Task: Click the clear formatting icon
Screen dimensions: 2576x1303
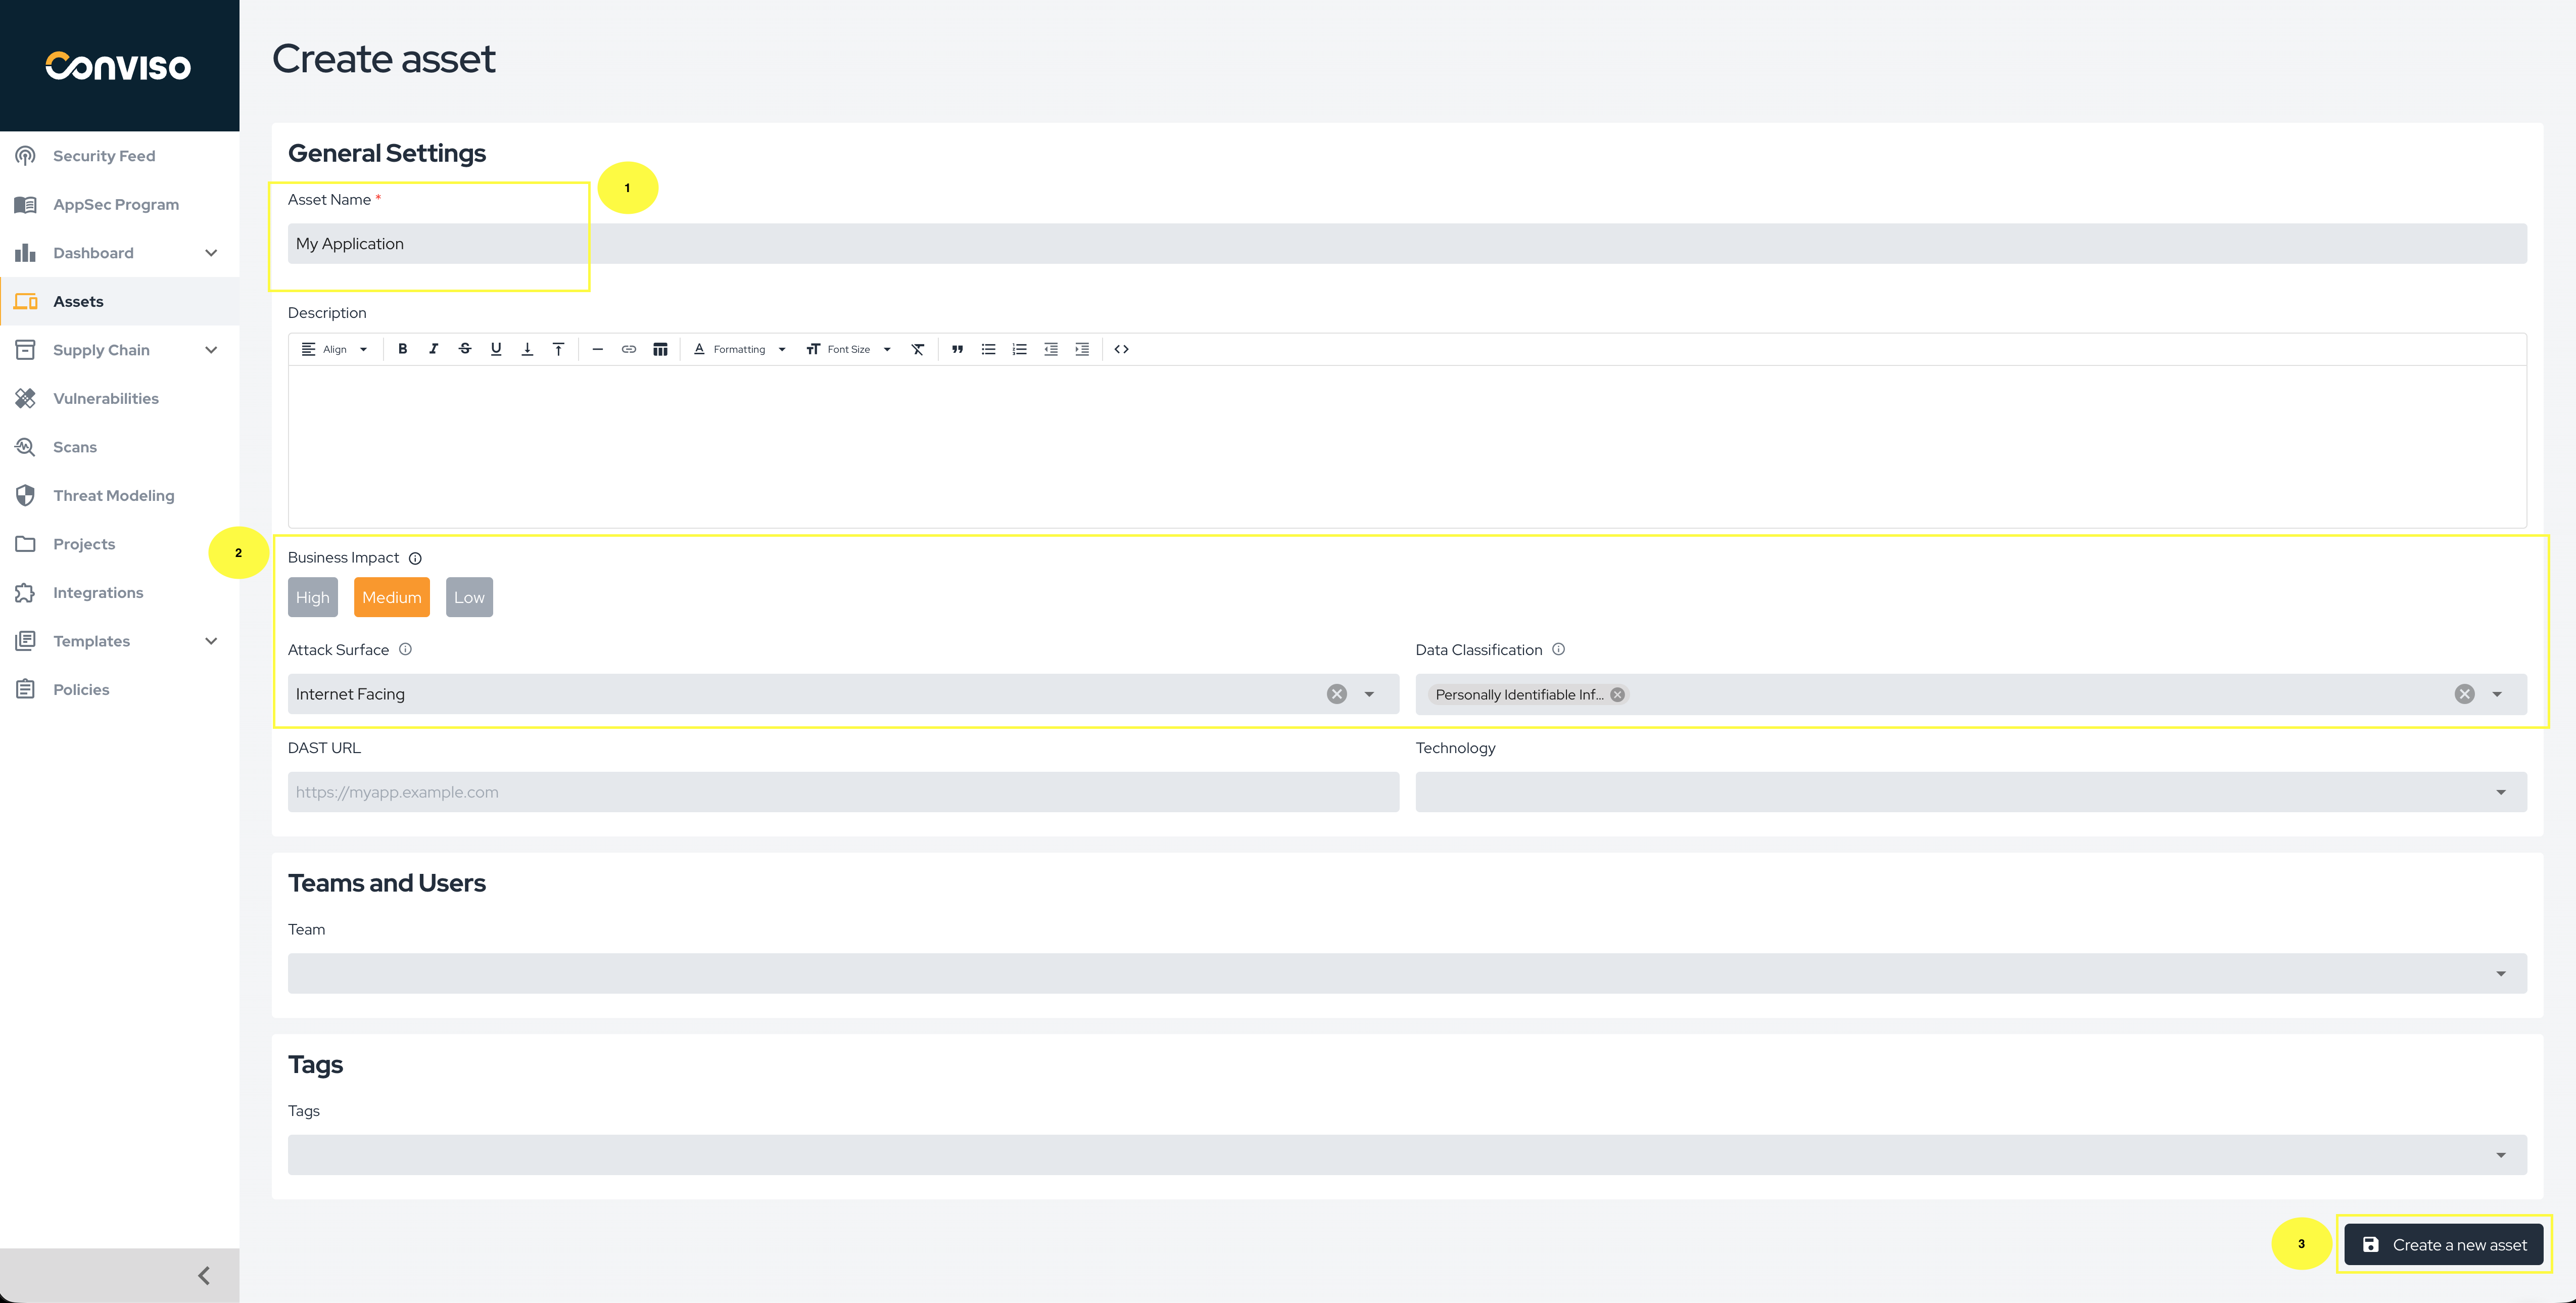Action: (917, 349)
